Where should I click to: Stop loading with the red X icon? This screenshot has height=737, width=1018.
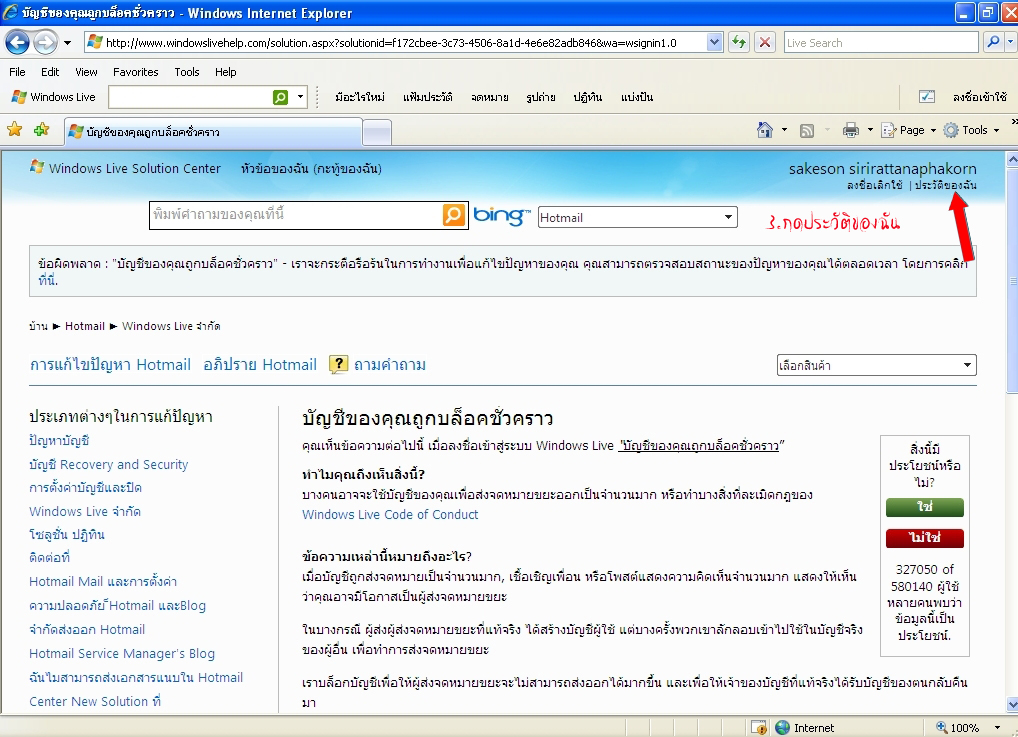(765, 43)
